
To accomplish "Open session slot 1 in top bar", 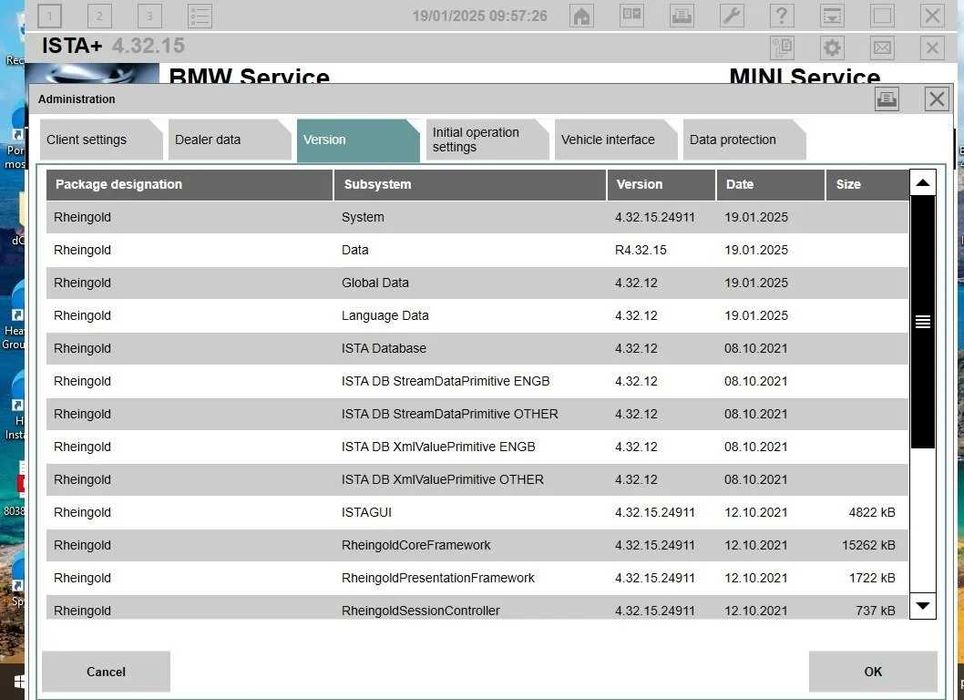I will [49, 16].
